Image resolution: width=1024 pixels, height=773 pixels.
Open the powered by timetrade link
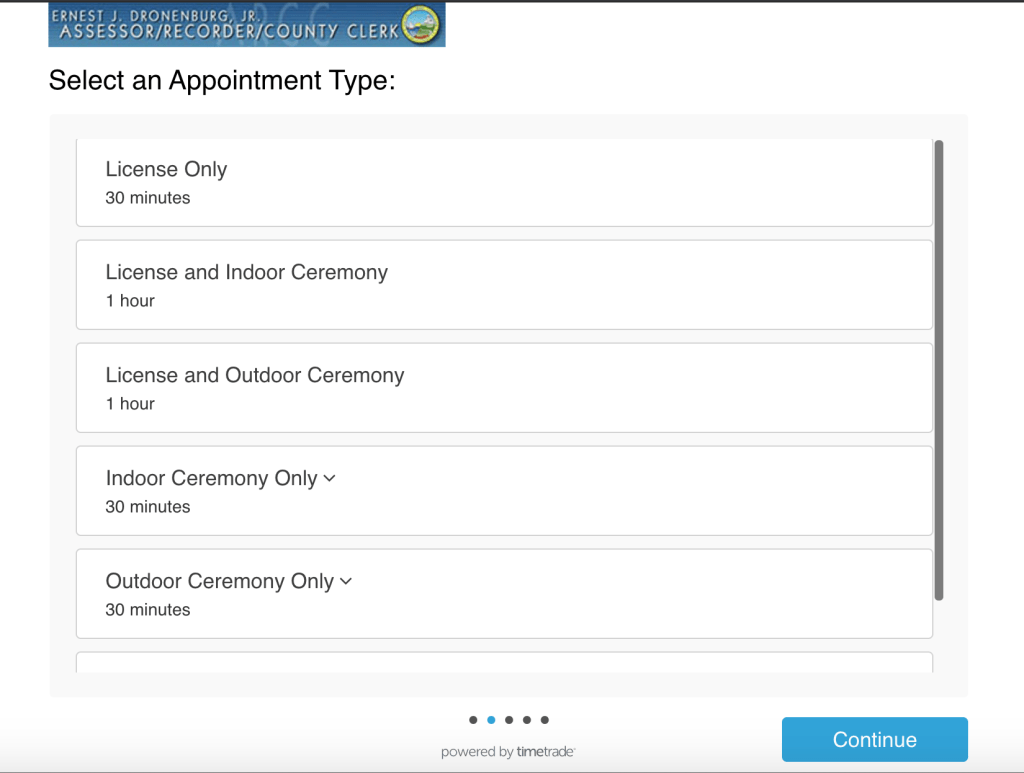pos(508,752)
